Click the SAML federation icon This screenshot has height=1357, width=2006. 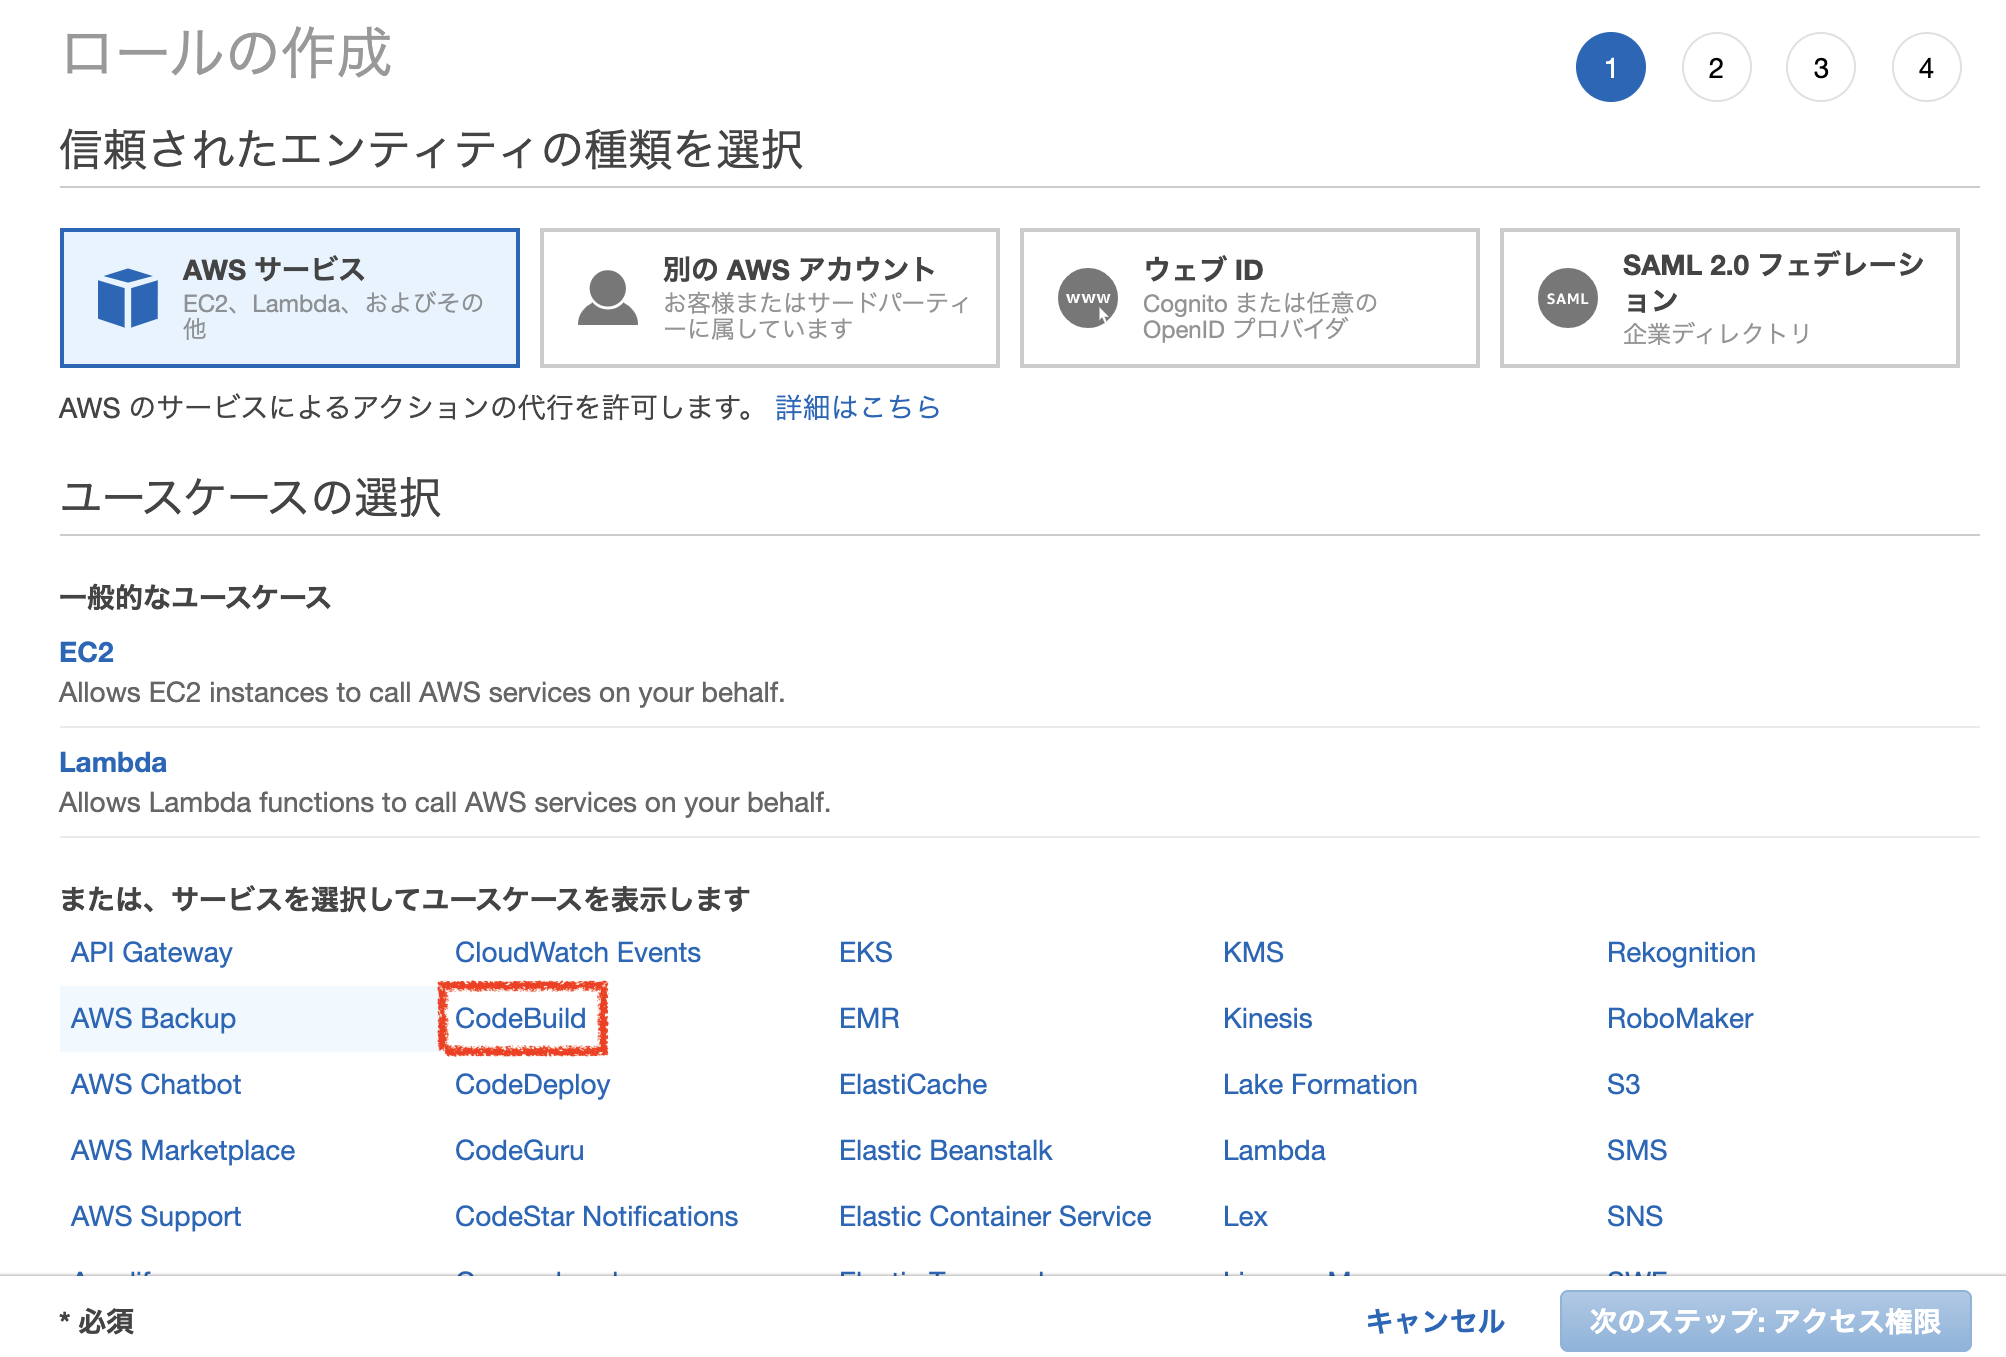(1567, 298)
